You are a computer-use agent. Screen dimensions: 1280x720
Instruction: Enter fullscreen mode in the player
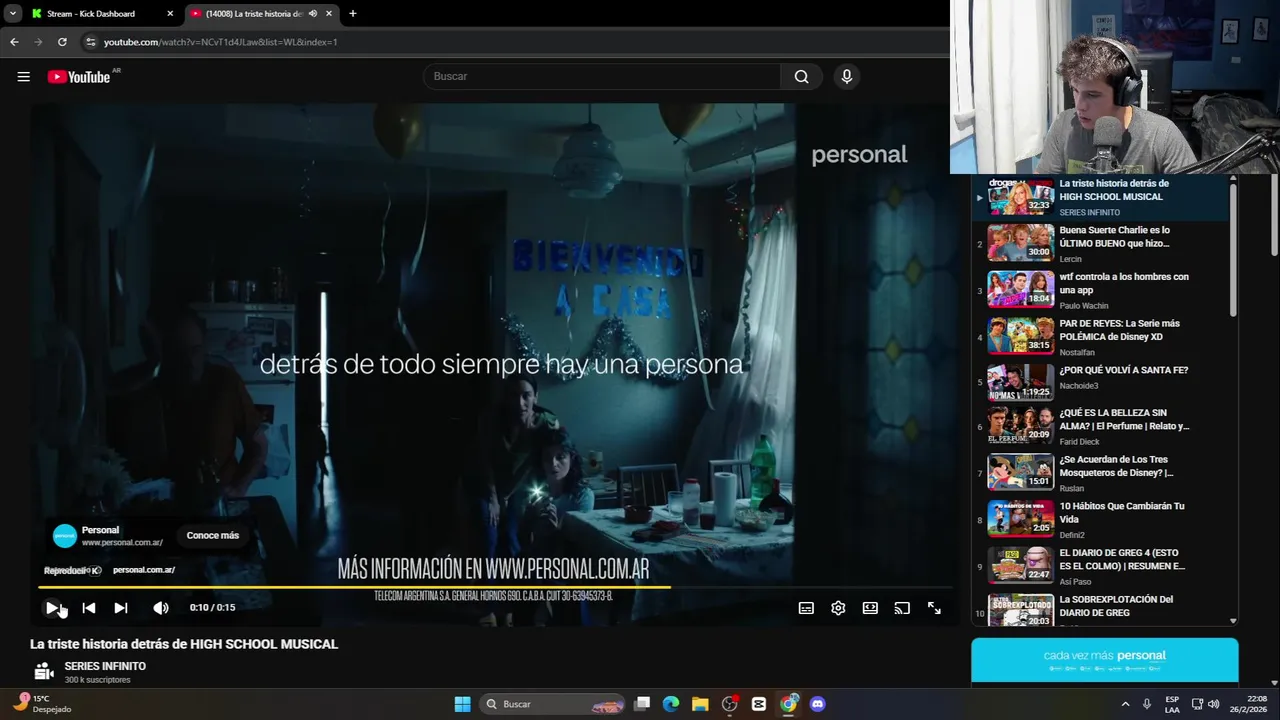point(934,608)
